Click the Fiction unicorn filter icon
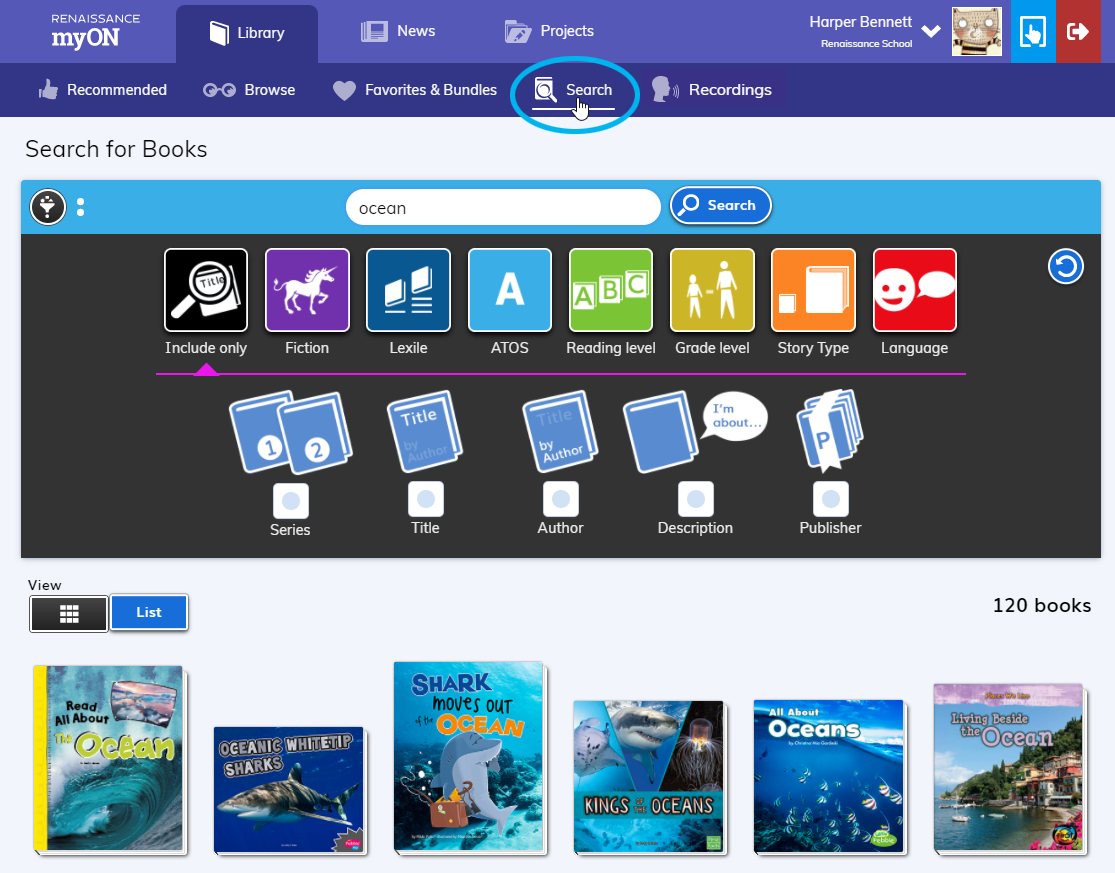The height and width of the screenshot is (873, 1115). [307, 290]
